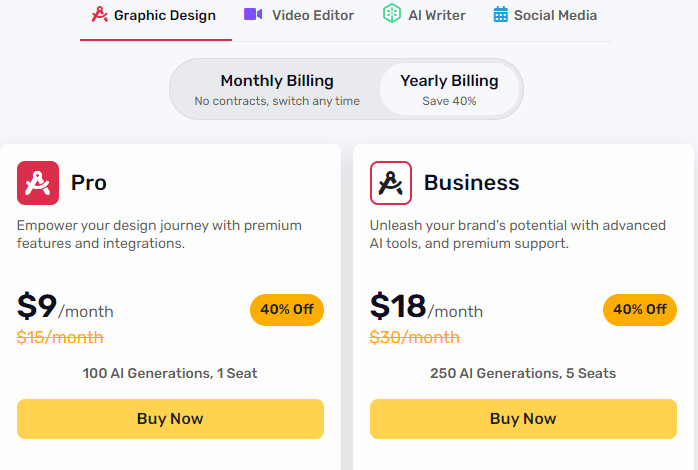Click the green AI Writer hexagon icon
Image resolution: width=698 pixels, height=470 pixels.
click(x=392, y=13)
